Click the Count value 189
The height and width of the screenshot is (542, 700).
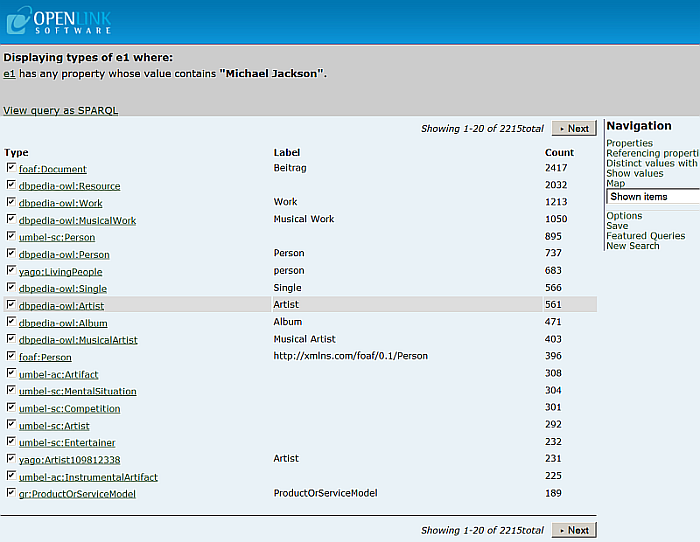553,493
